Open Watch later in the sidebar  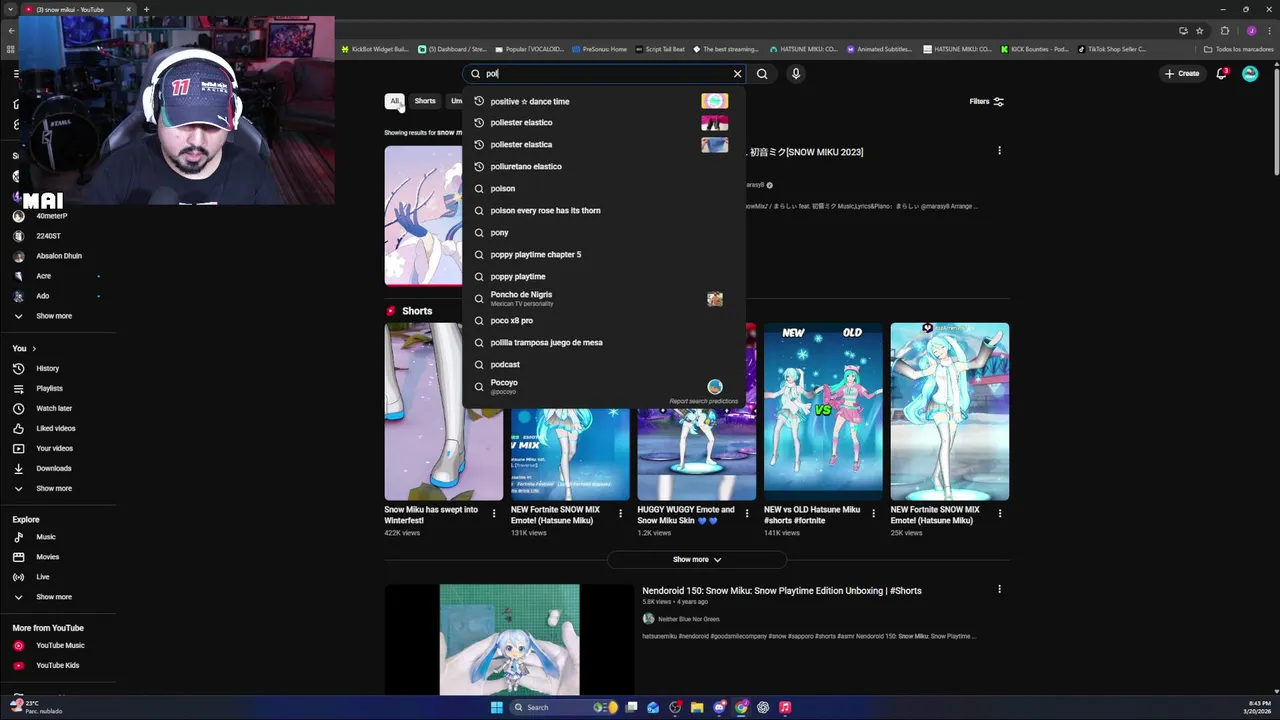(x=58, y=408)
